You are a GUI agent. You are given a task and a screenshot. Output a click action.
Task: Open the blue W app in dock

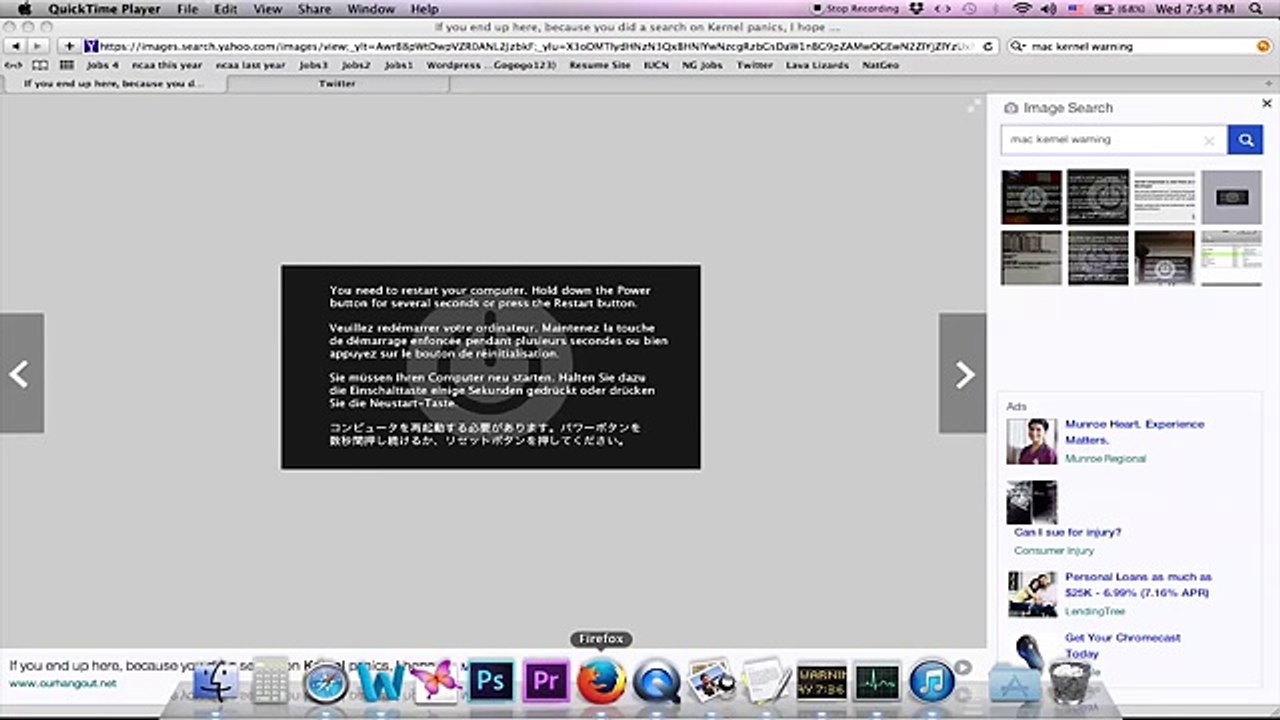click(x=381, y=682)
